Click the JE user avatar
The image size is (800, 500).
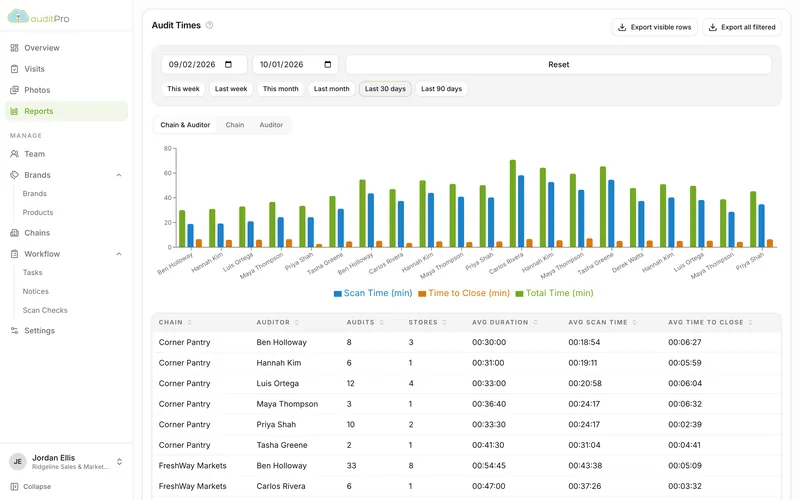pyautogui.click(x=18, y=462)
